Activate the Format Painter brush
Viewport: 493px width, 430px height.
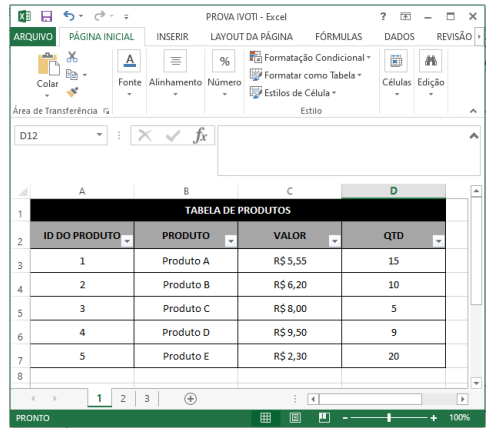point(72,92)
